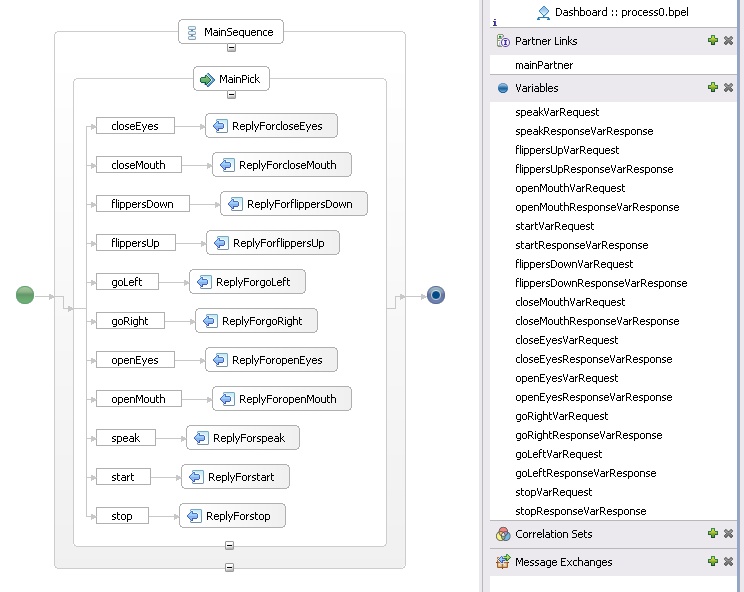The image size is (744, 592).
Task: Select the speakVarRequest variable
Action: pyautogui.click(x=557, y=112)
